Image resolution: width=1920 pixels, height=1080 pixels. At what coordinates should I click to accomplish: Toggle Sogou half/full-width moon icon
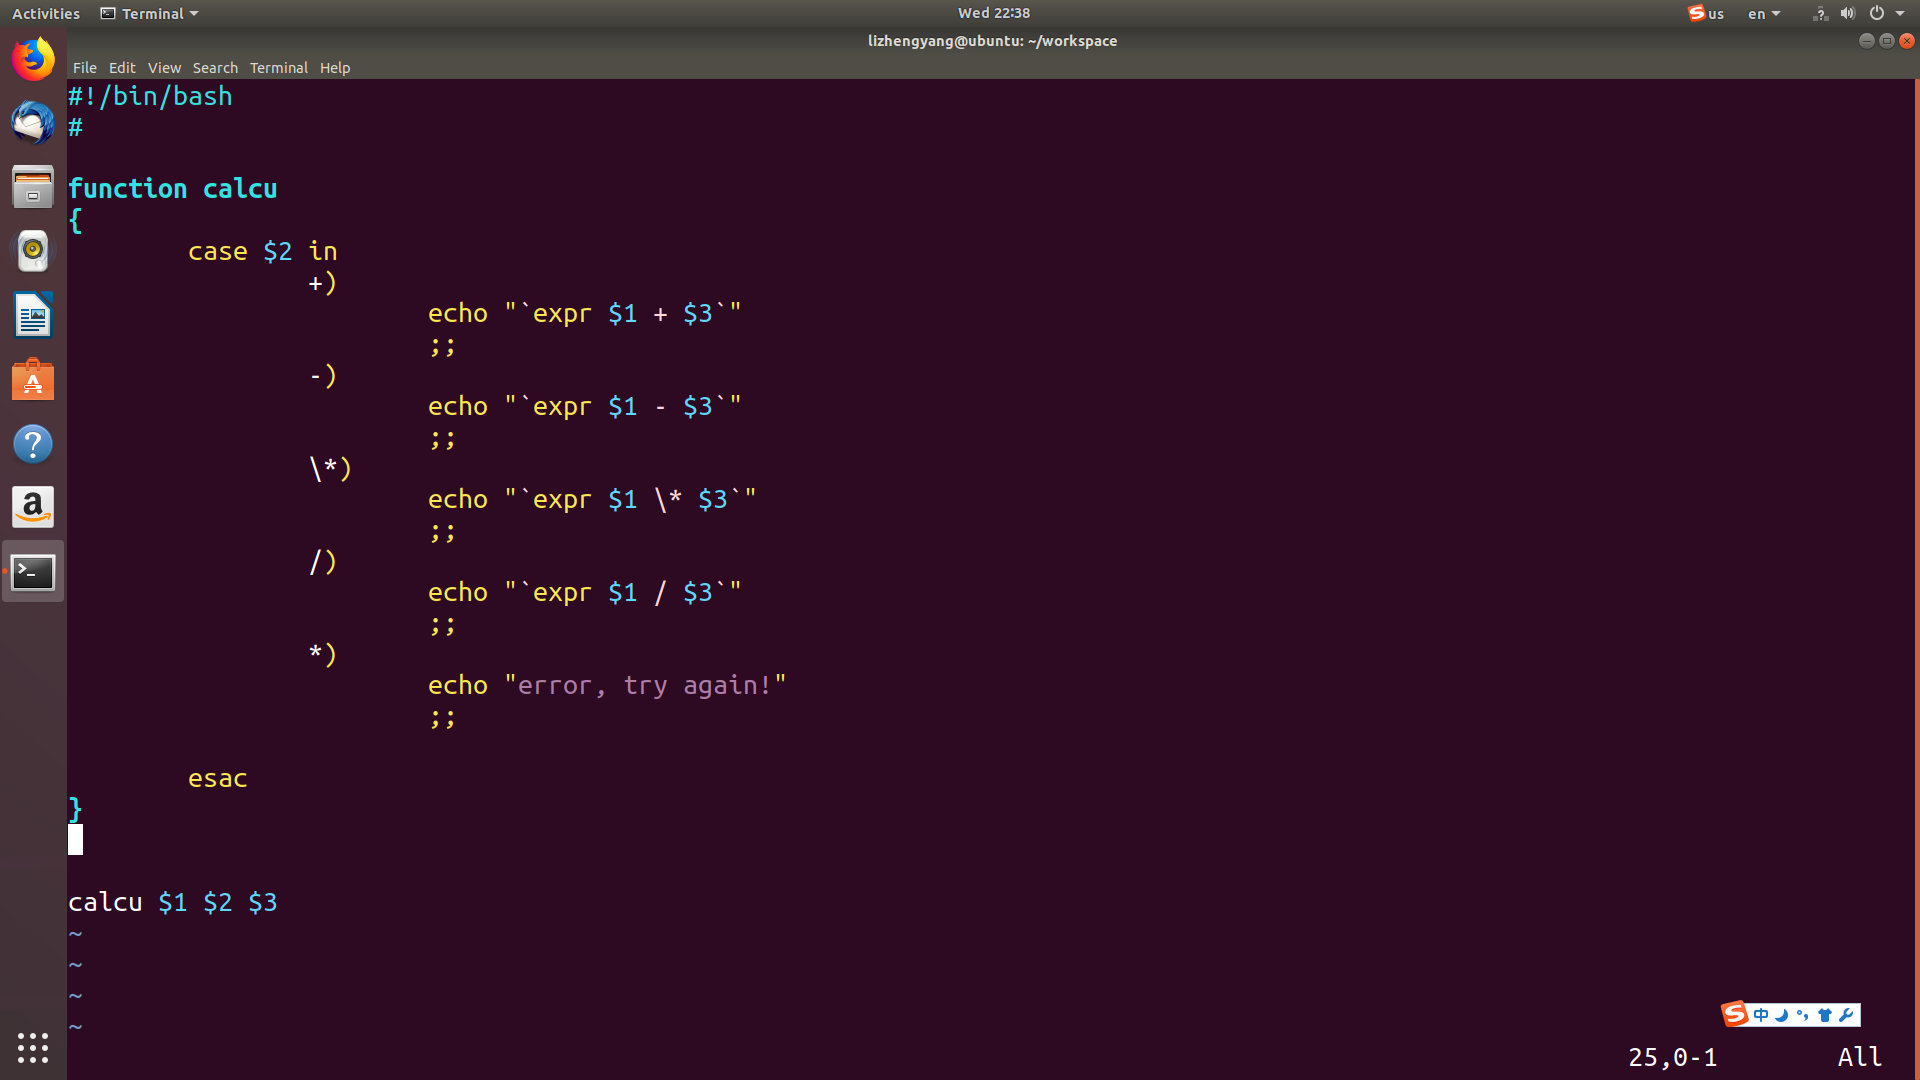click(1782, 1015)
